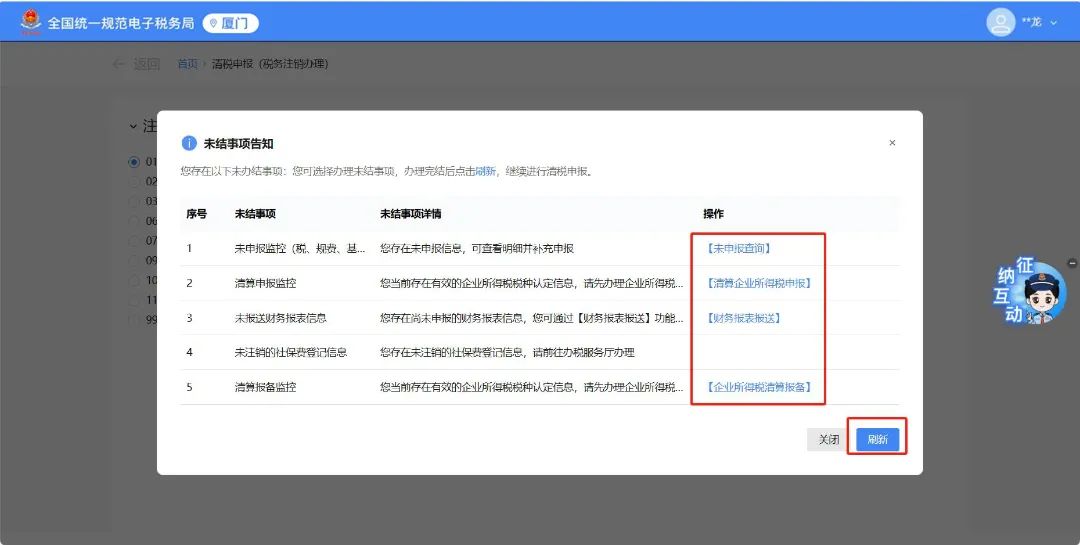Click the 全国统一规范电子税务局 title

coord(121,23)
